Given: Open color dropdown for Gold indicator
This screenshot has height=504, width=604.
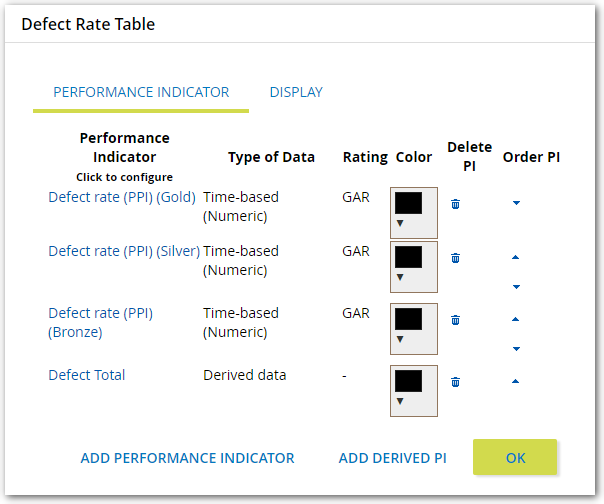Looking at the screenshot, I should (413, 212).
